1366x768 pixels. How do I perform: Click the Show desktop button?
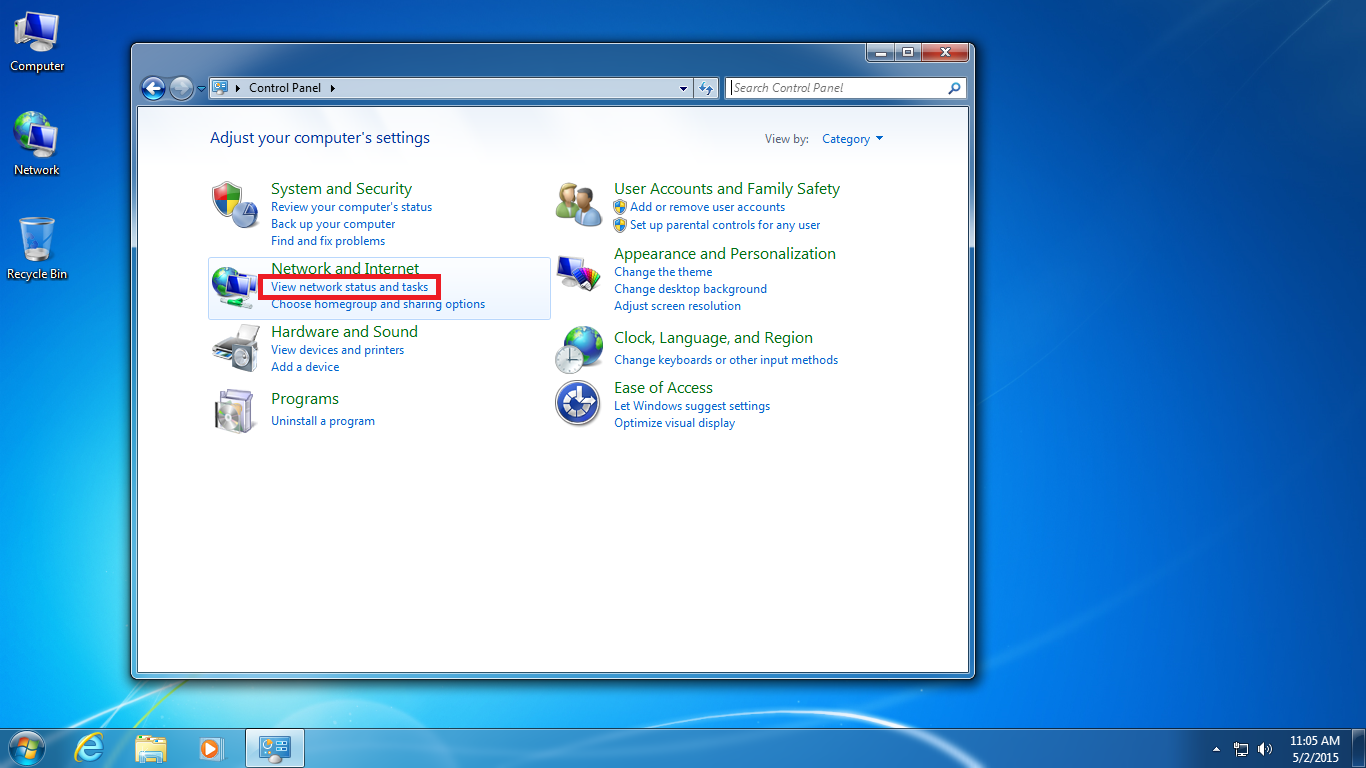pyautogui.click(x=1359, y=748)
